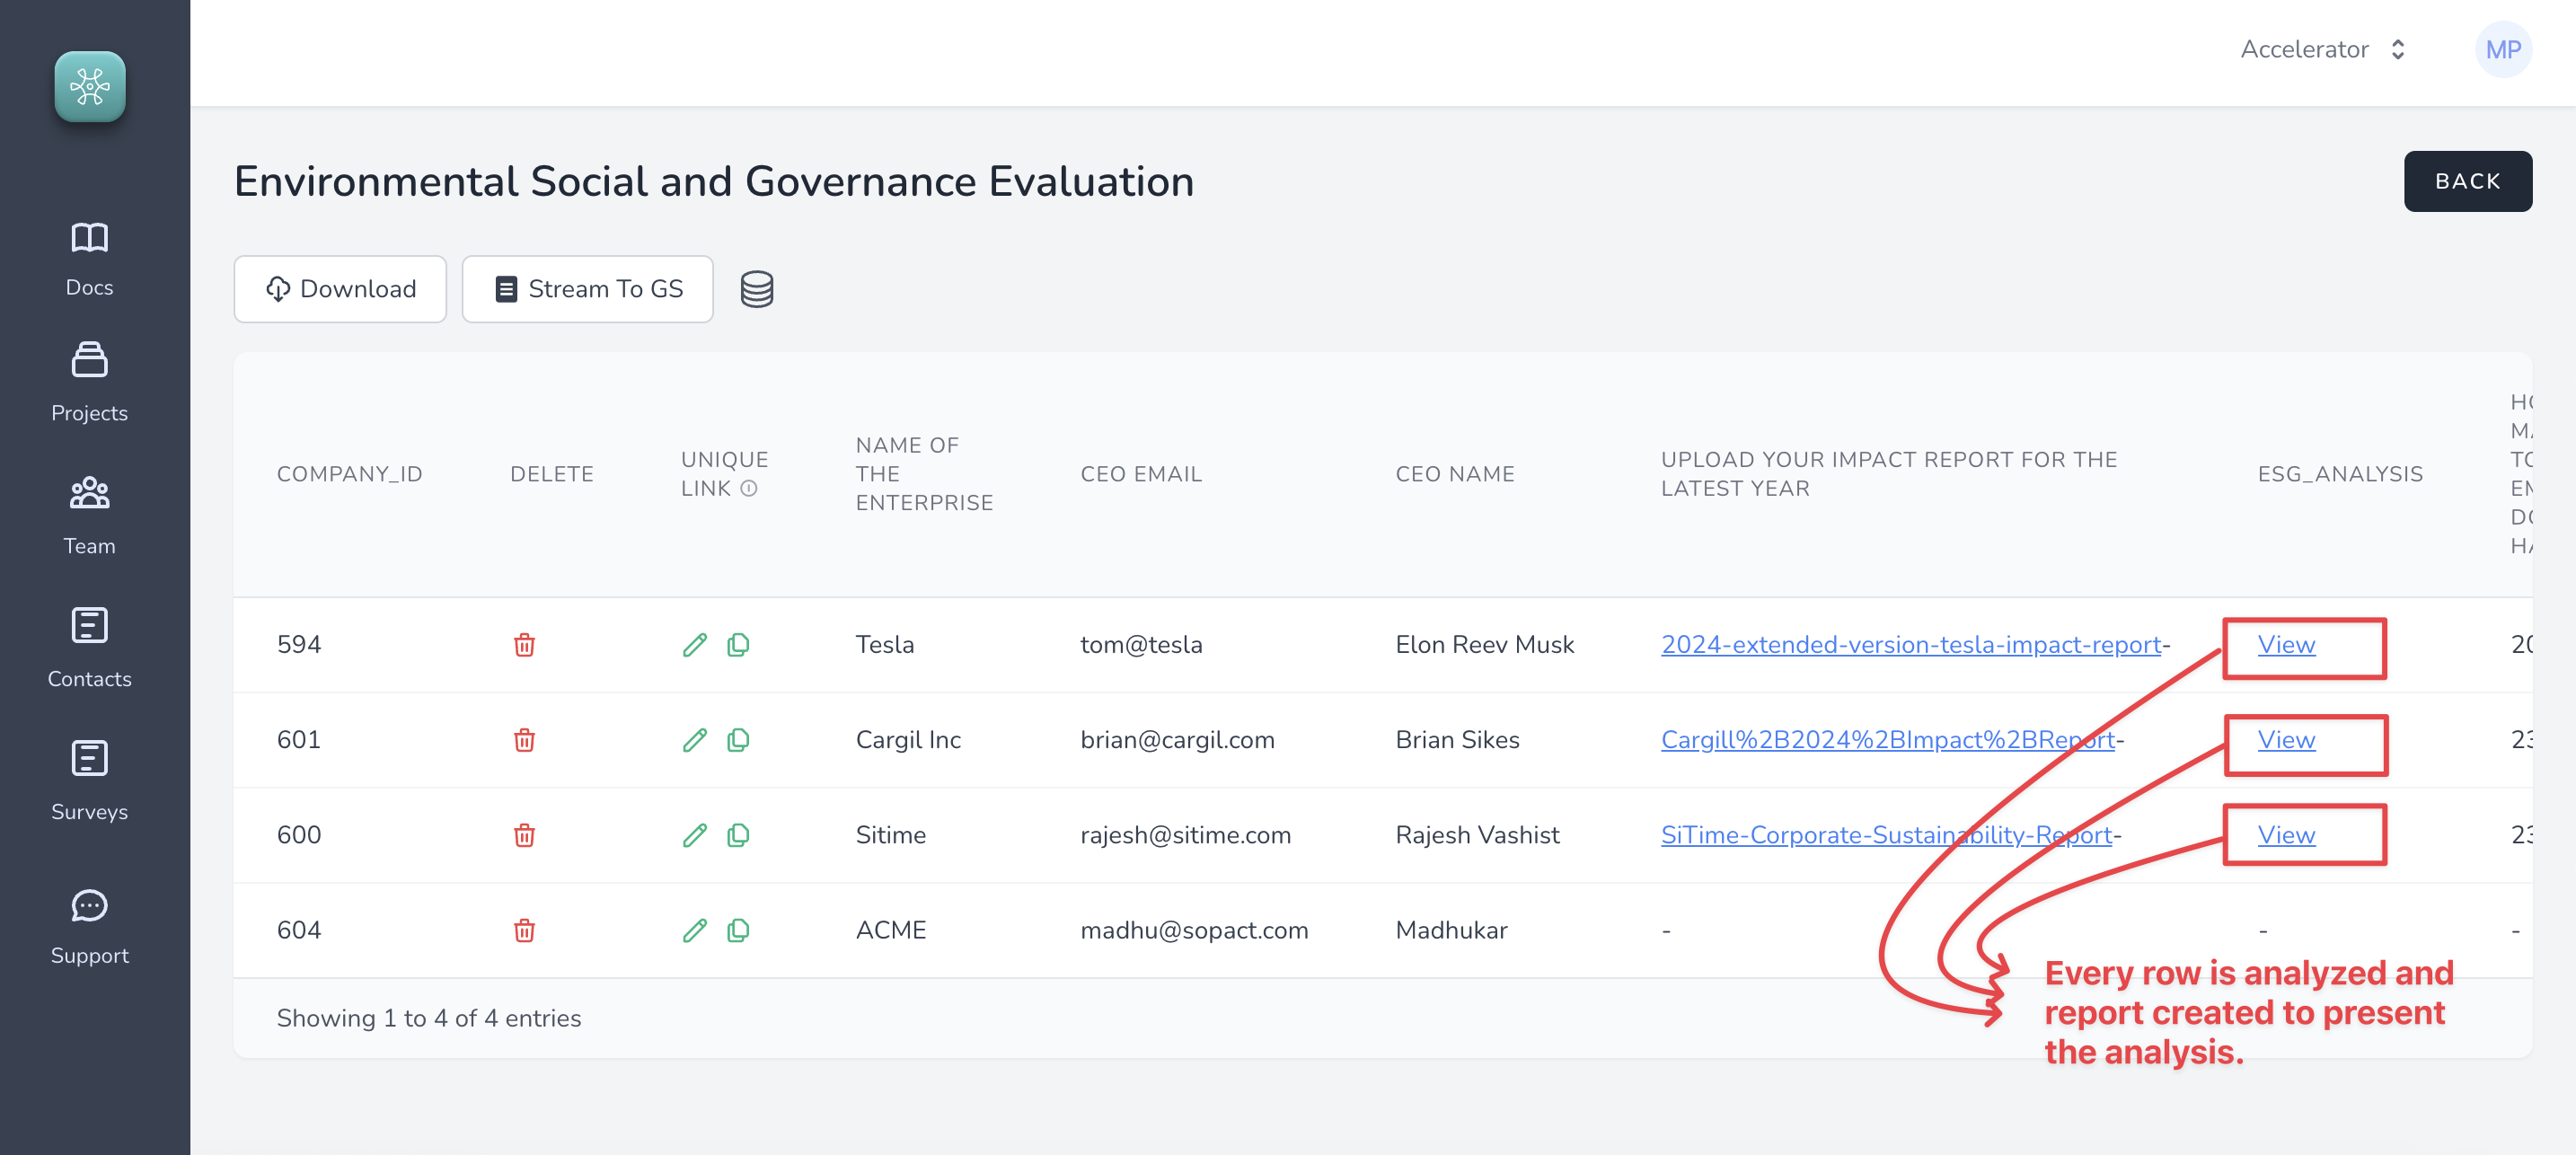The width and height of the screenshot is (2576, 1155).
Task: Click the Download button
Action: point(340,289)
